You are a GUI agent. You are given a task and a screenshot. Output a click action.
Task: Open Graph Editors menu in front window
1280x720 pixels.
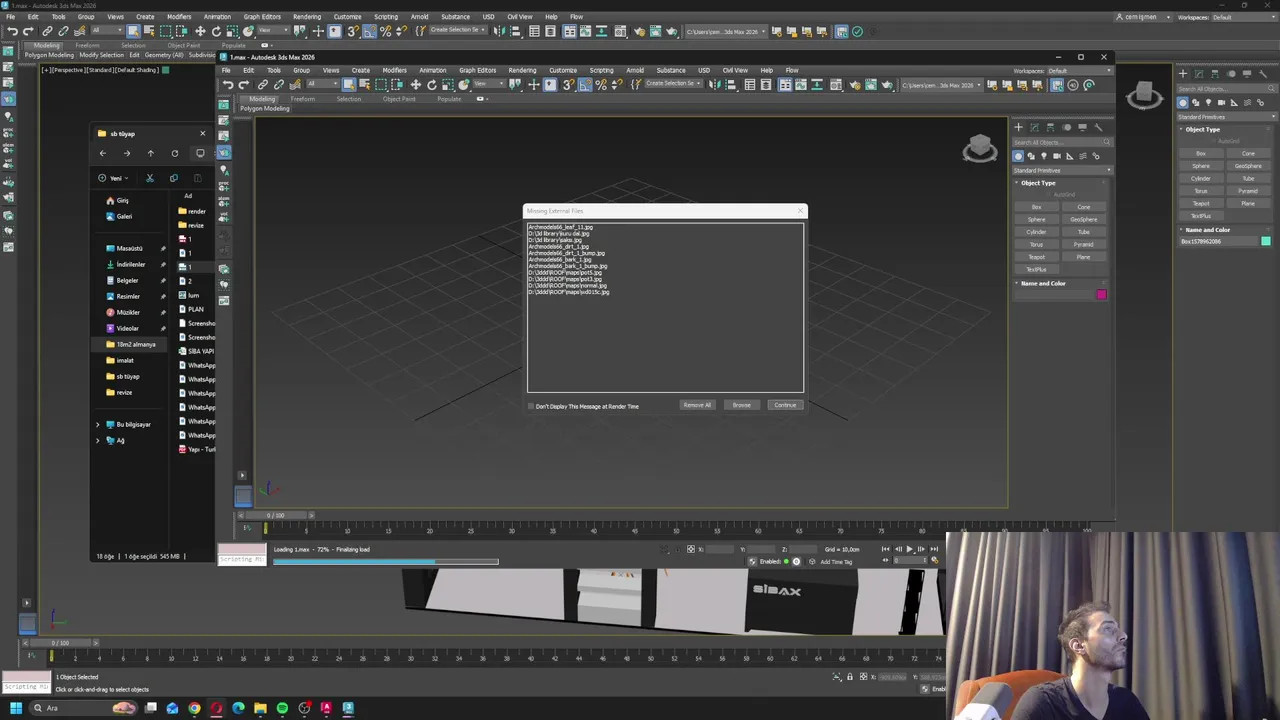477,70
